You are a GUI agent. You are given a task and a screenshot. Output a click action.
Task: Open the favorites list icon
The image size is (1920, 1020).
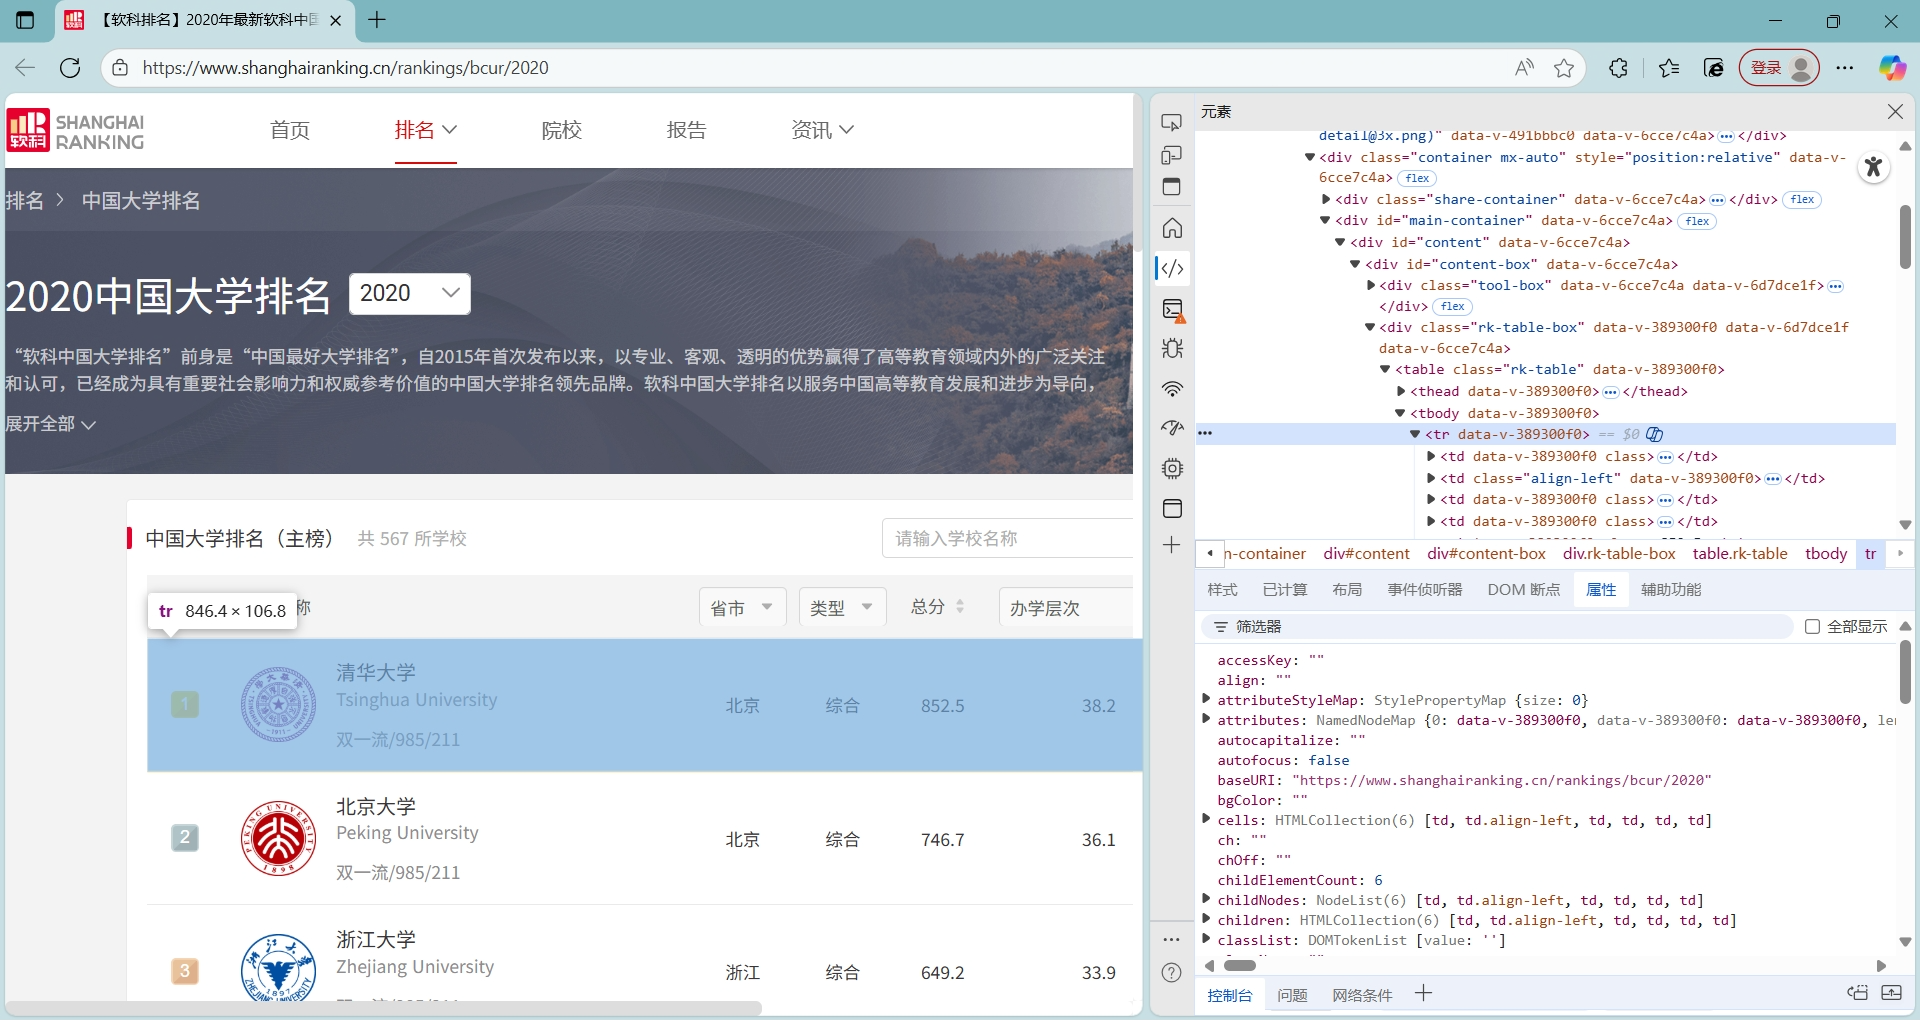tap(1668, 68)
